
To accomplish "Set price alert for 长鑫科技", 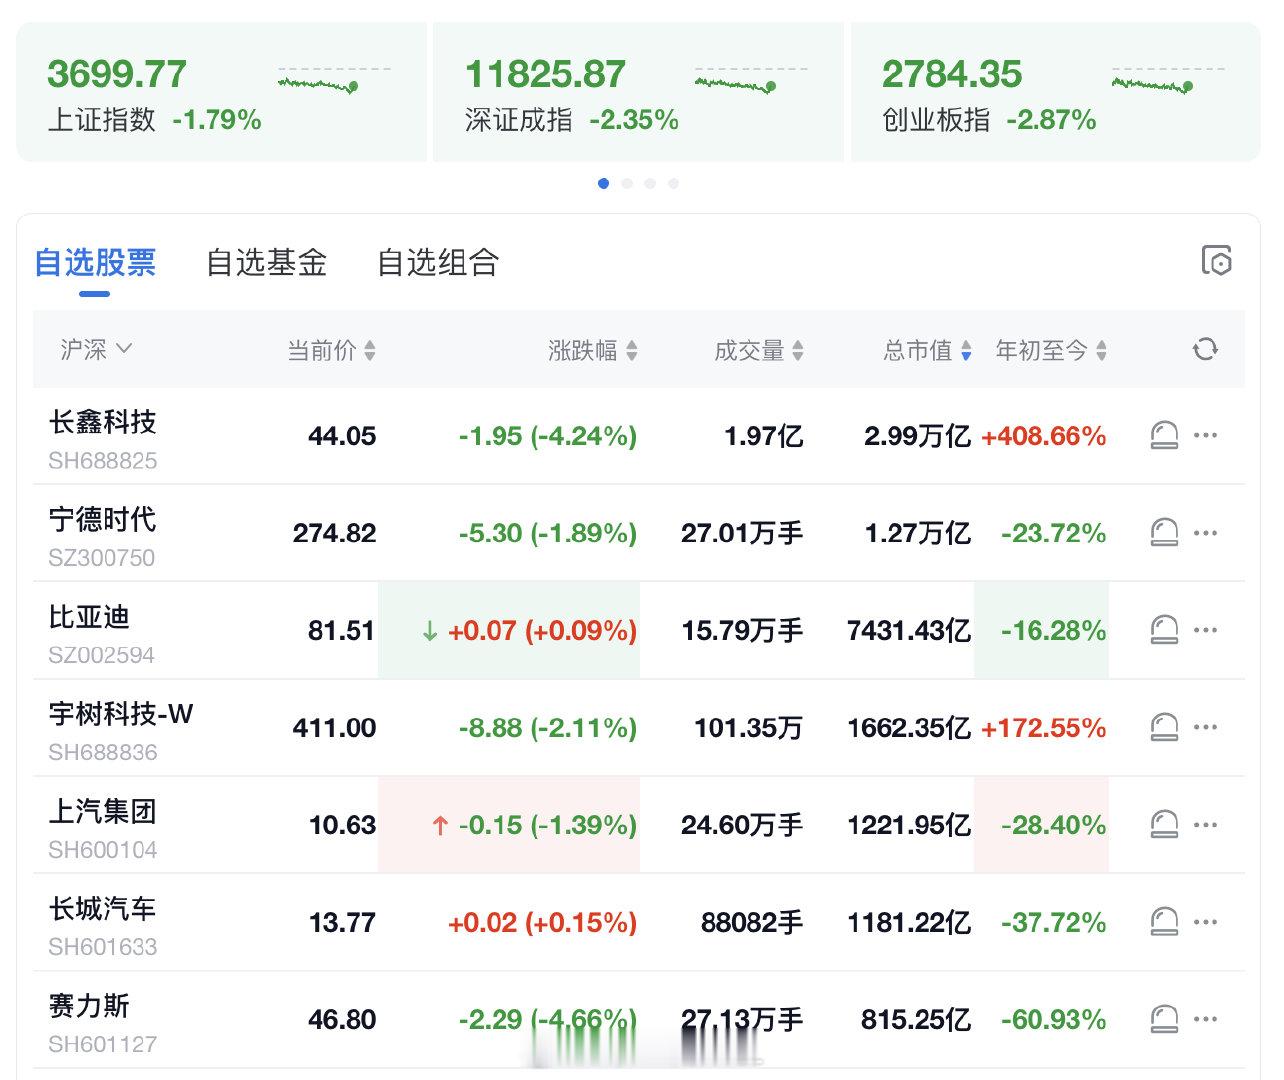I will click(1164, 435).
